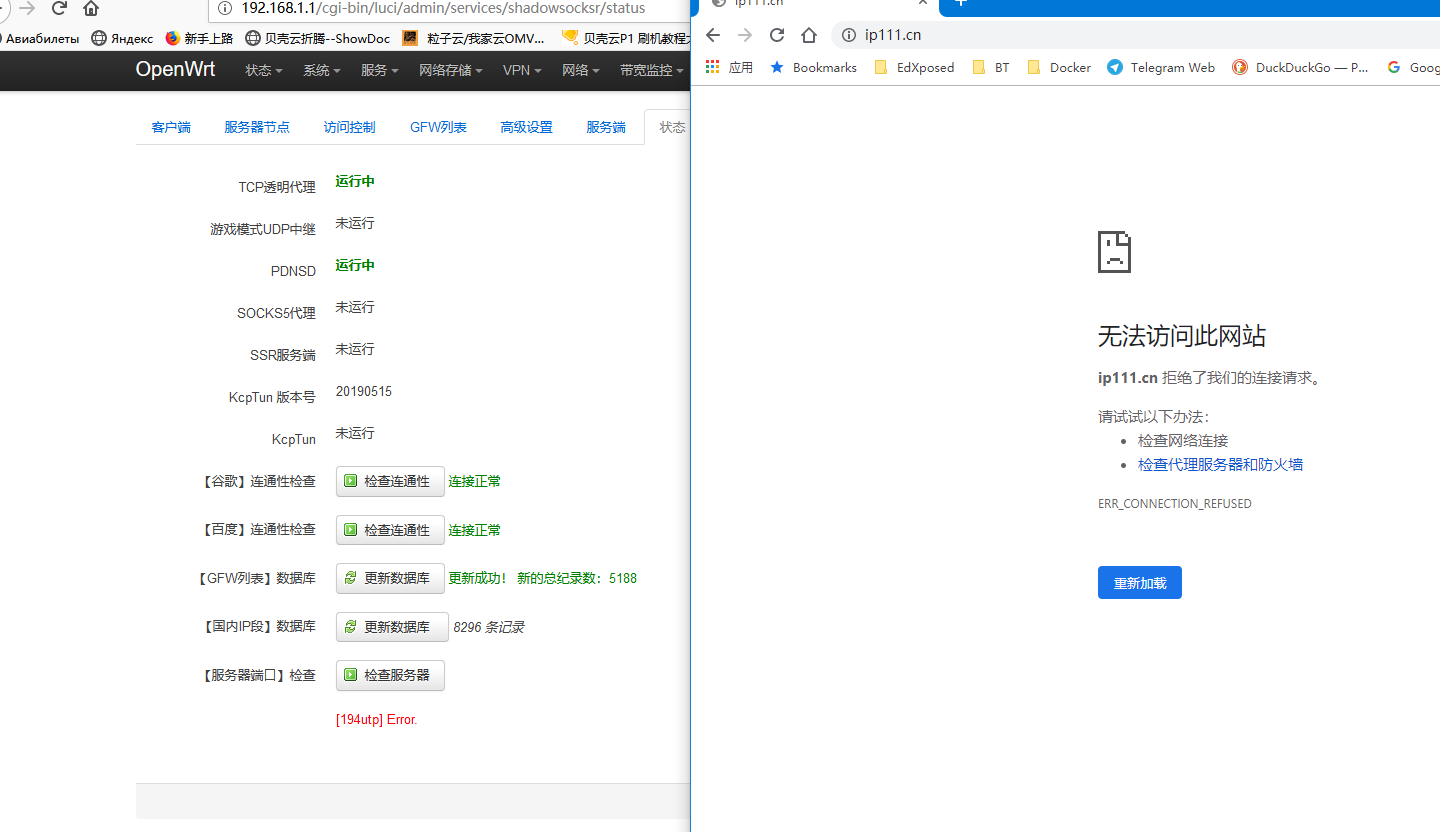The width and height of the screenshot is (1440, 832).
Task: Switch to the 服务器节点 tab
Action: (x=257, y=127)
